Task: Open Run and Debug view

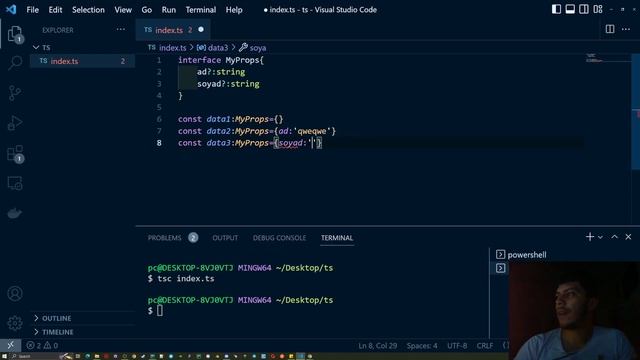Action: (15, 123)
